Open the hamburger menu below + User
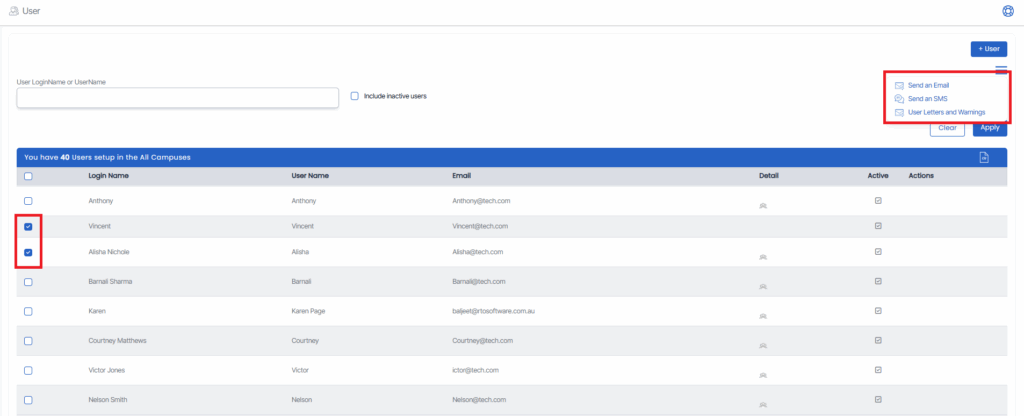This screenshot has height=416, width=1024. [x=1001, y=70]
